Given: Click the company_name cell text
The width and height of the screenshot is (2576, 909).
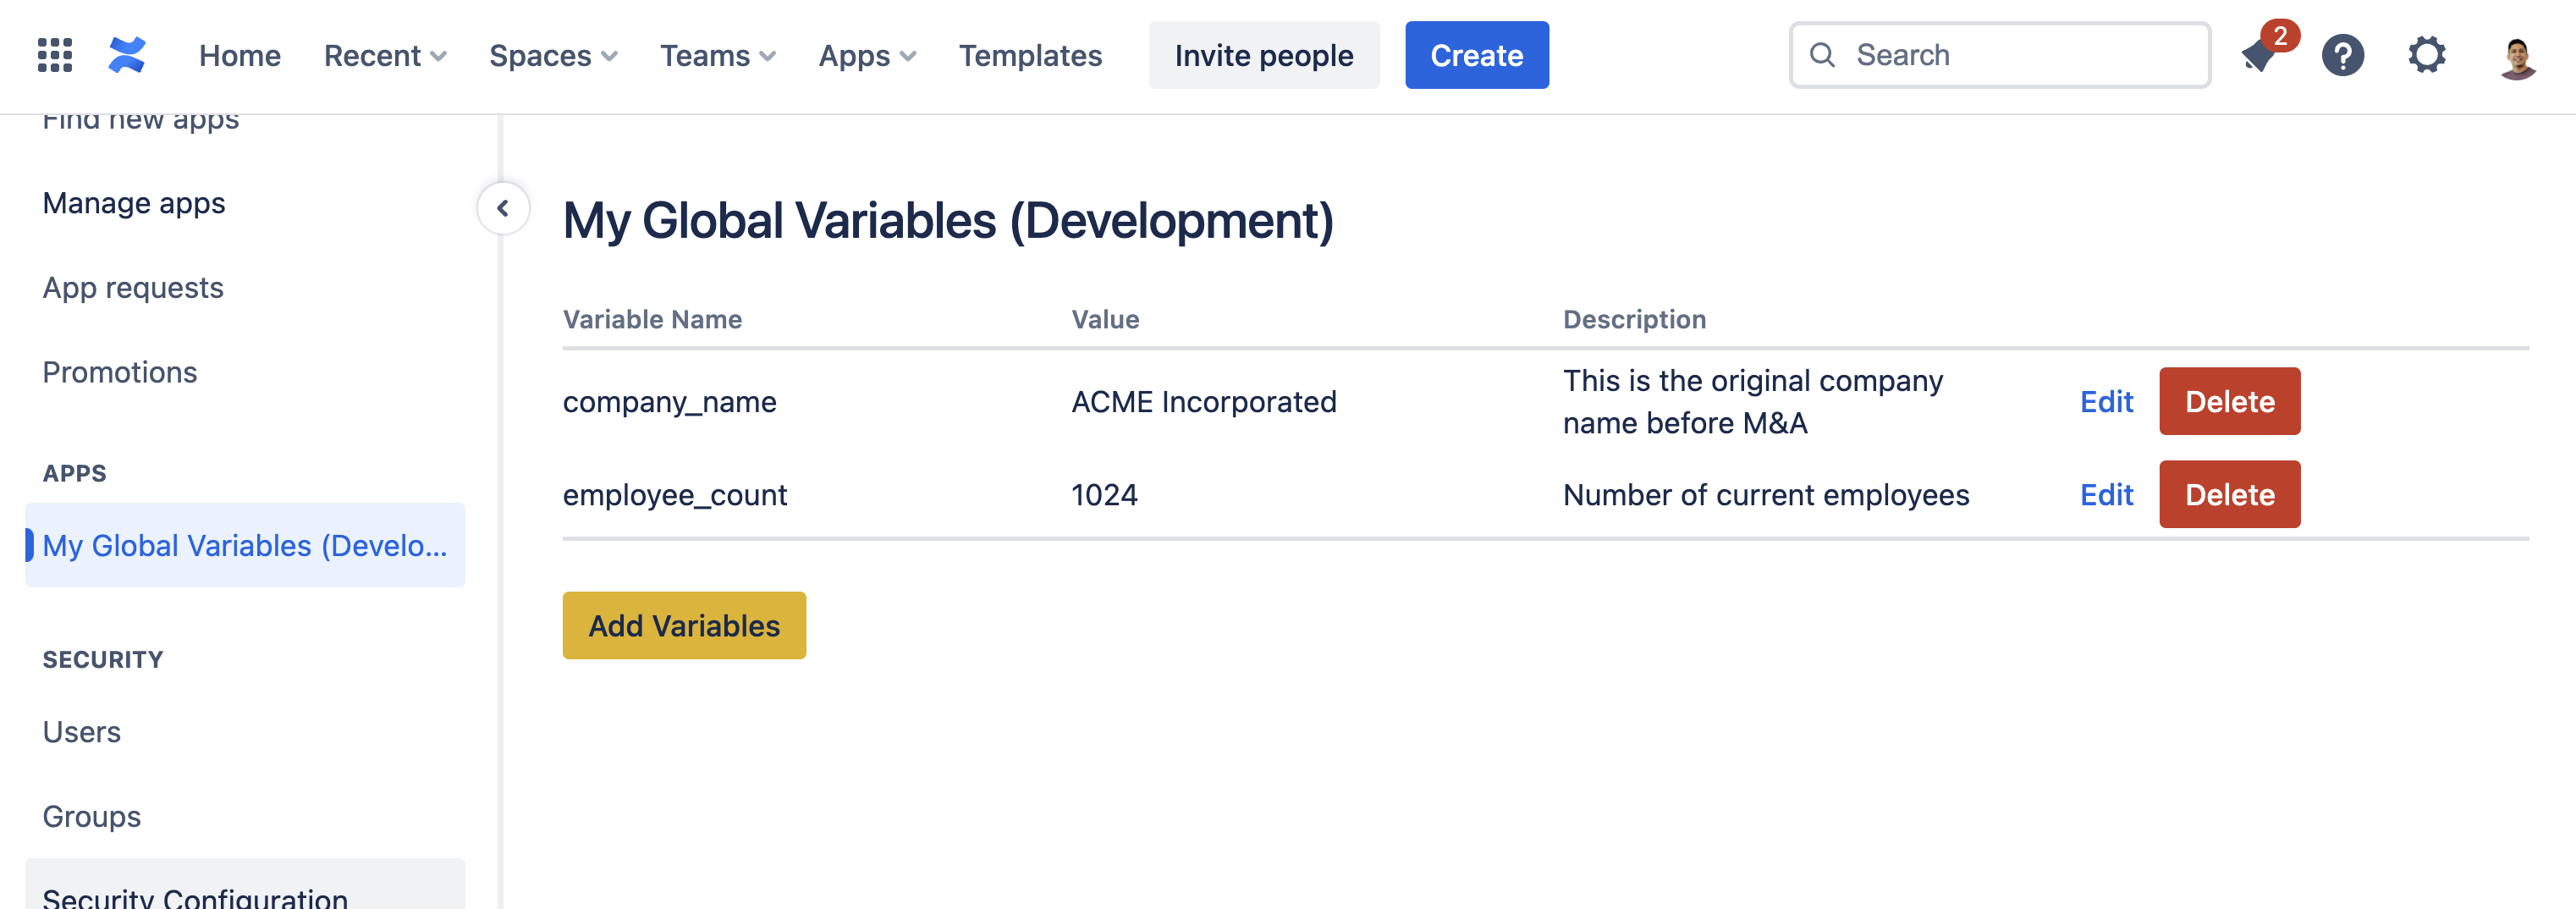Looking at the screenshot, I should pos(669,402).
